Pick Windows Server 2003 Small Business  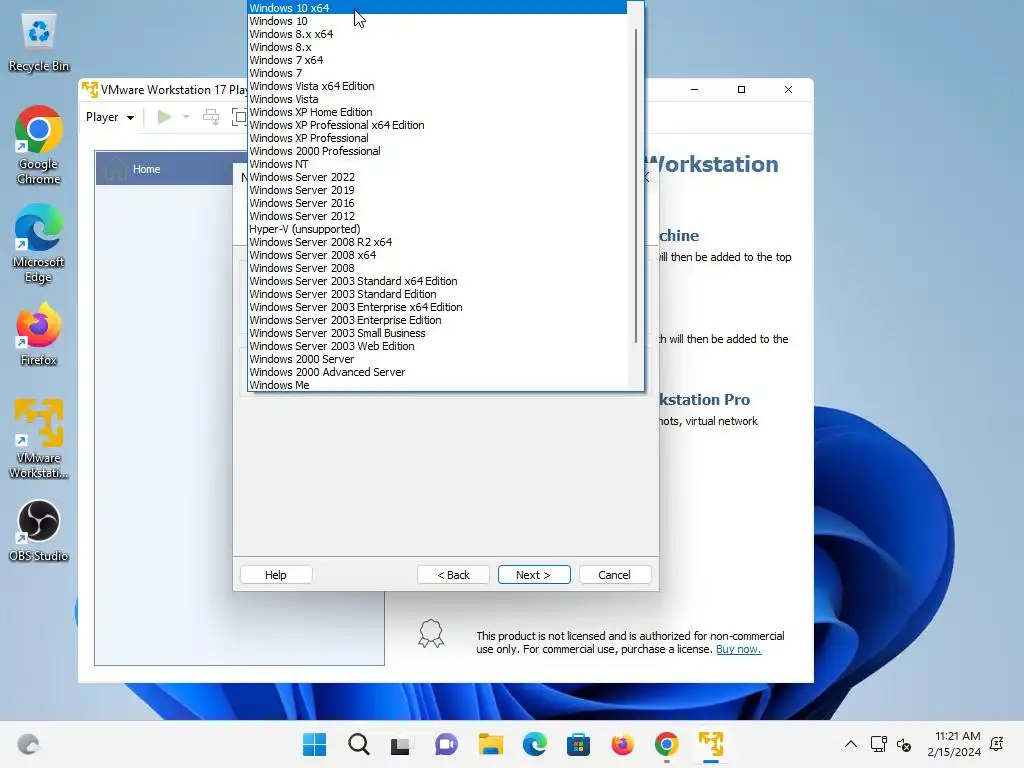tap(437, 333)
